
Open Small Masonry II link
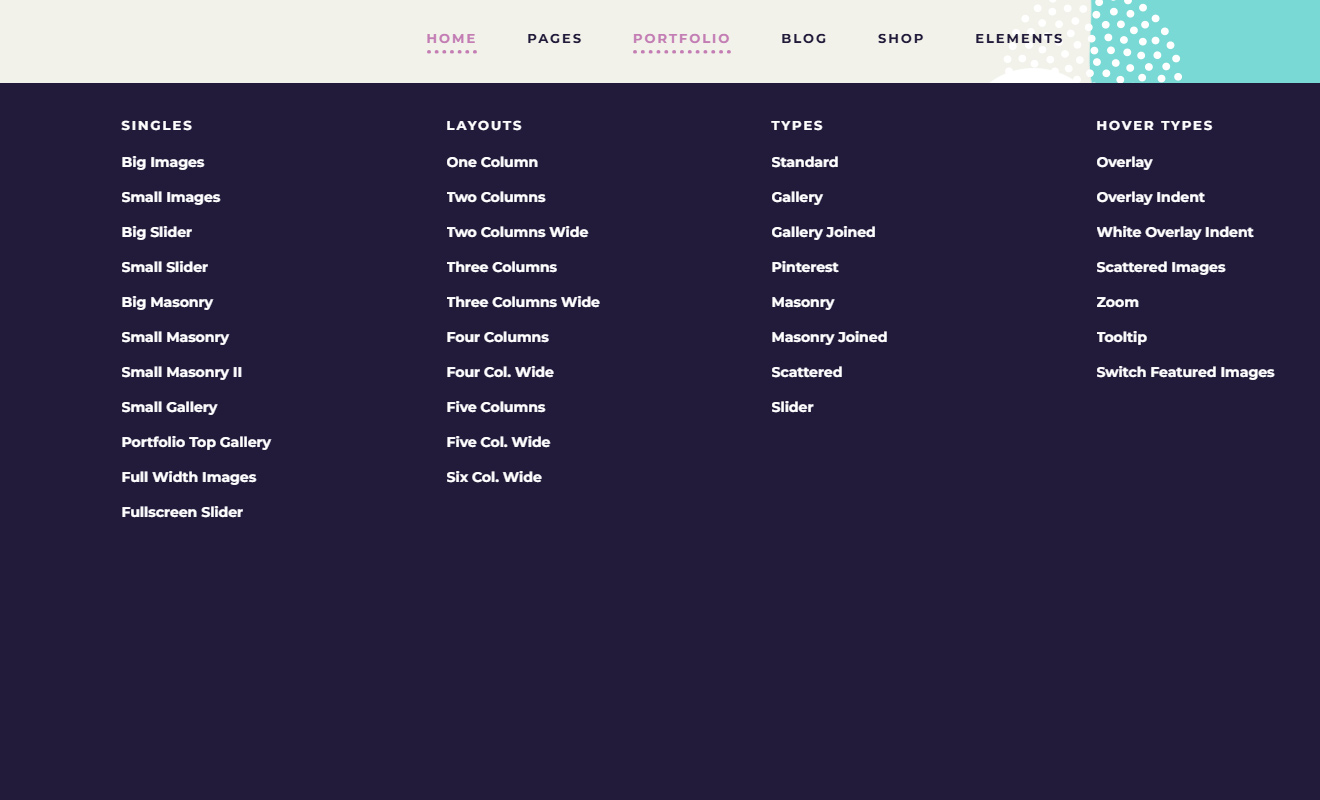pyautogui.click(x=182, y=372)
